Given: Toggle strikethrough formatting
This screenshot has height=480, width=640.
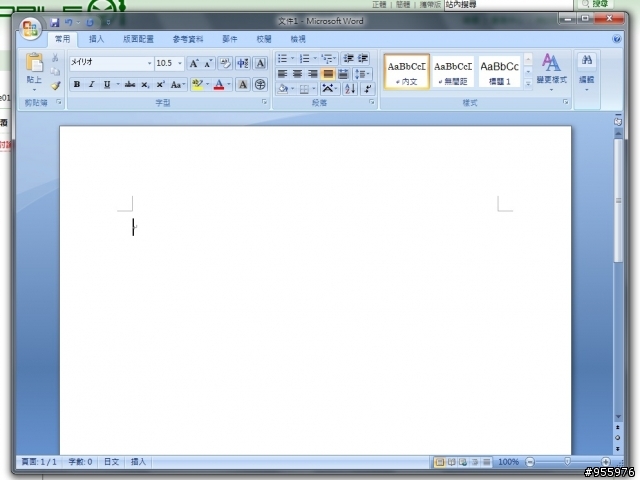Looking at the screenshot, I should click(130, 84).
